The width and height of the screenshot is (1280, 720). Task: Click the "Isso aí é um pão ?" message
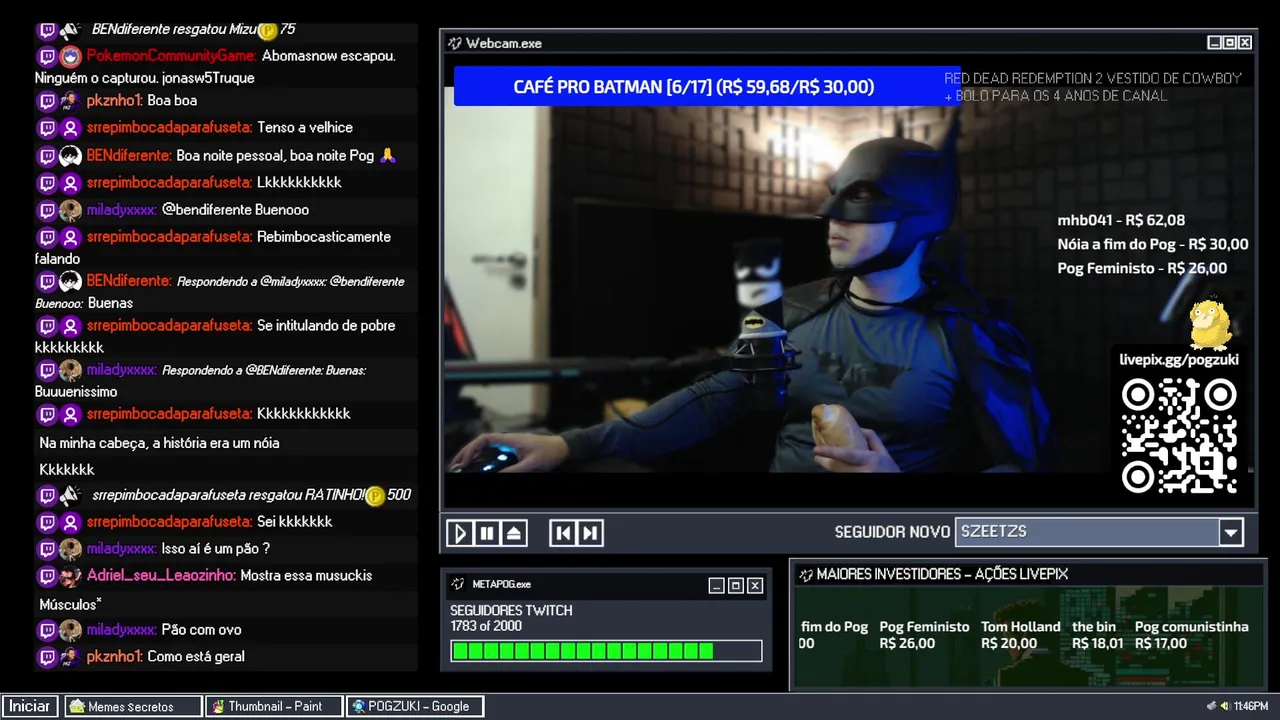click(216, 548)
